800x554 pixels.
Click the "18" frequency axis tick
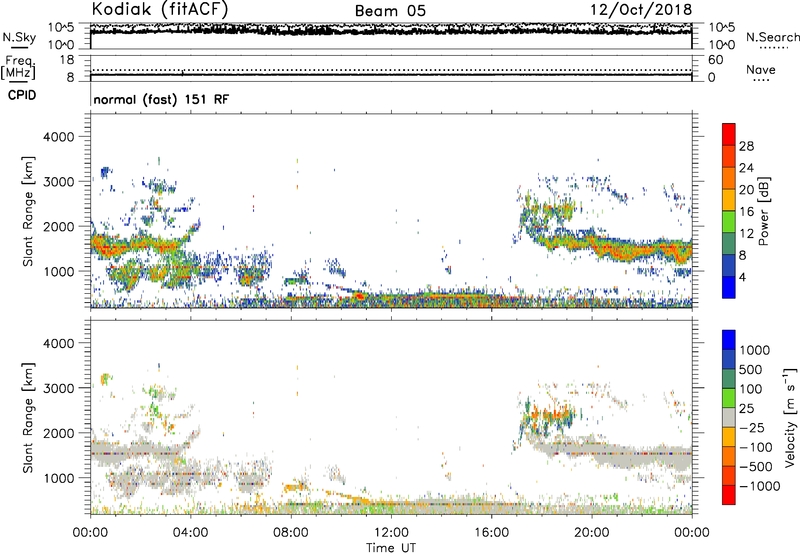pos(67,60)
